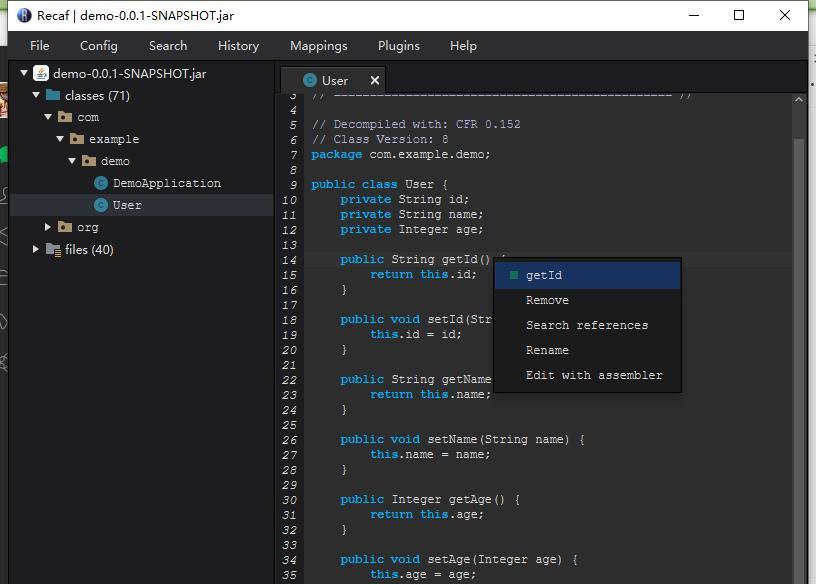Minimize the Recaf window
The height and width of the screenshot is (584, 816).
click(x=694, y=15)
